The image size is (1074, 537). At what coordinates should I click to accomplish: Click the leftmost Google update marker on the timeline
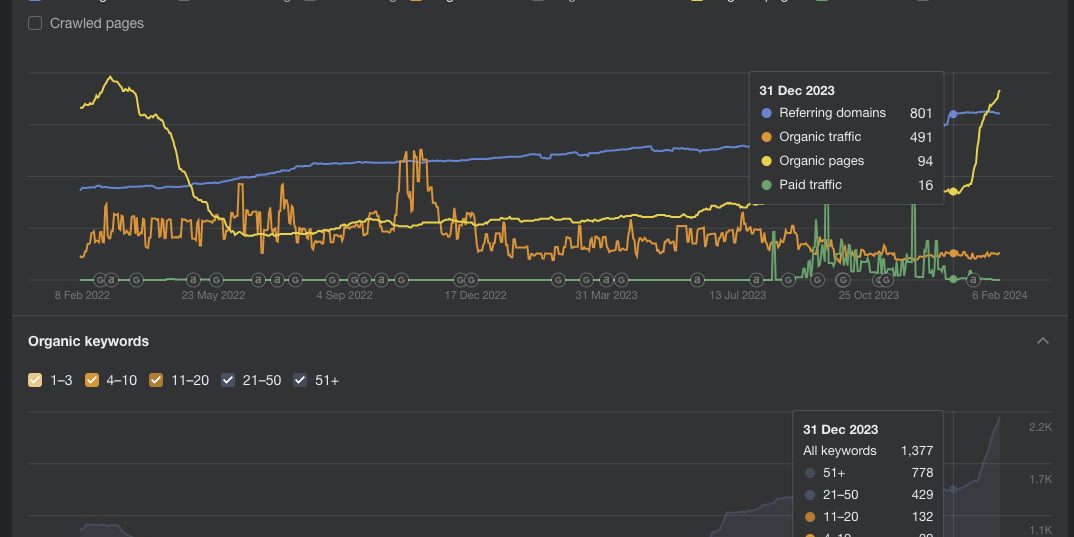(x=99, y=279)
